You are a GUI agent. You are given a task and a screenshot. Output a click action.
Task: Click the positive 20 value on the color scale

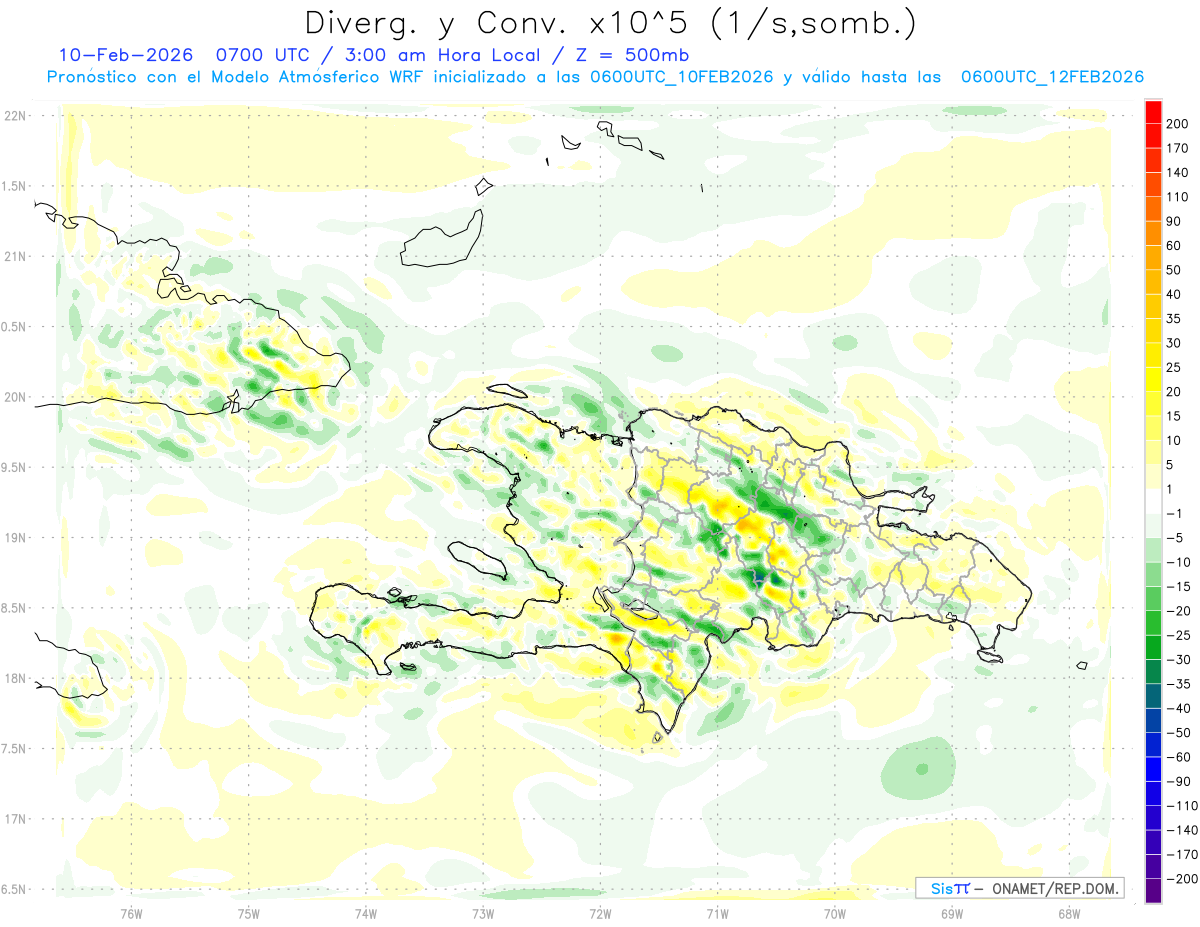coord(1175,392)
